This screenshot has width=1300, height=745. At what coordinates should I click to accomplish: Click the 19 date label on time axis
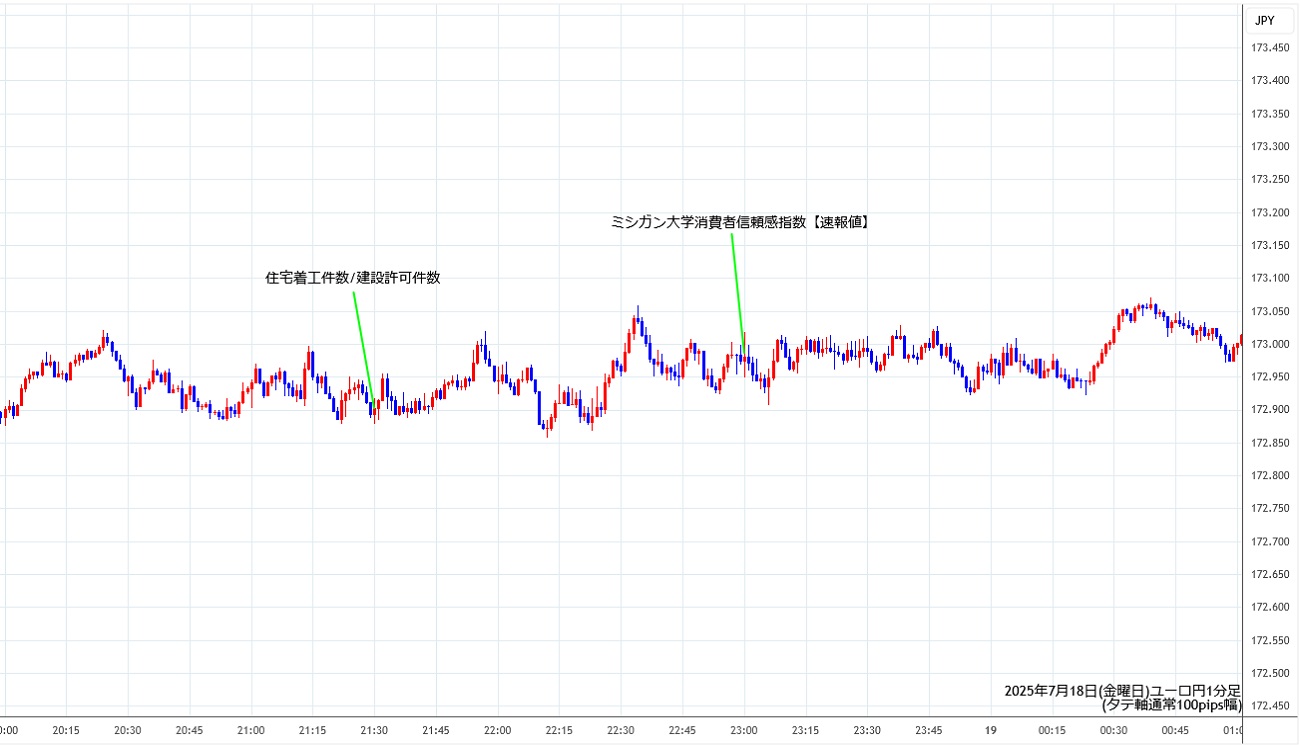(989, 731)
